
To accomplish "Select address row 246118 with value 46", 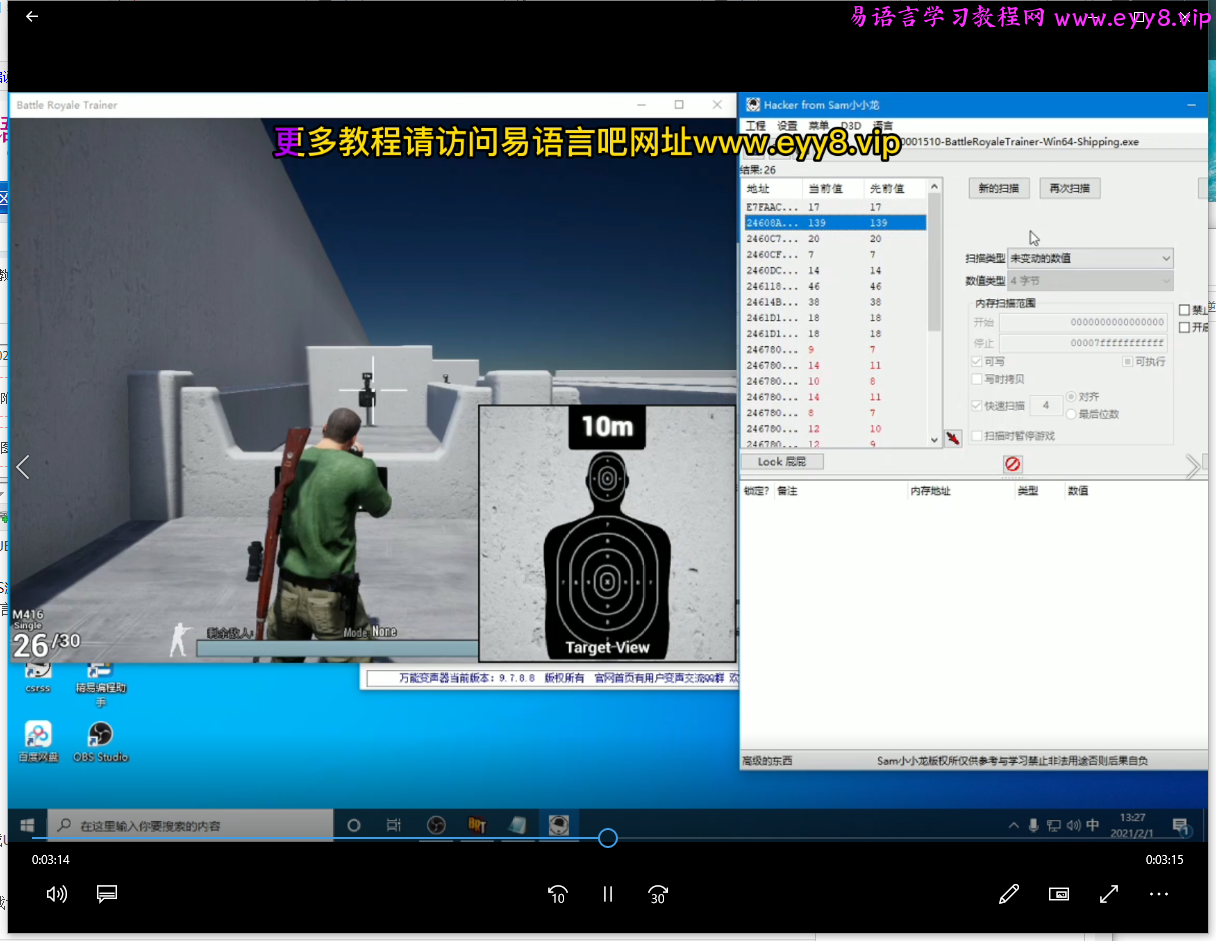I will coord(835,286).
